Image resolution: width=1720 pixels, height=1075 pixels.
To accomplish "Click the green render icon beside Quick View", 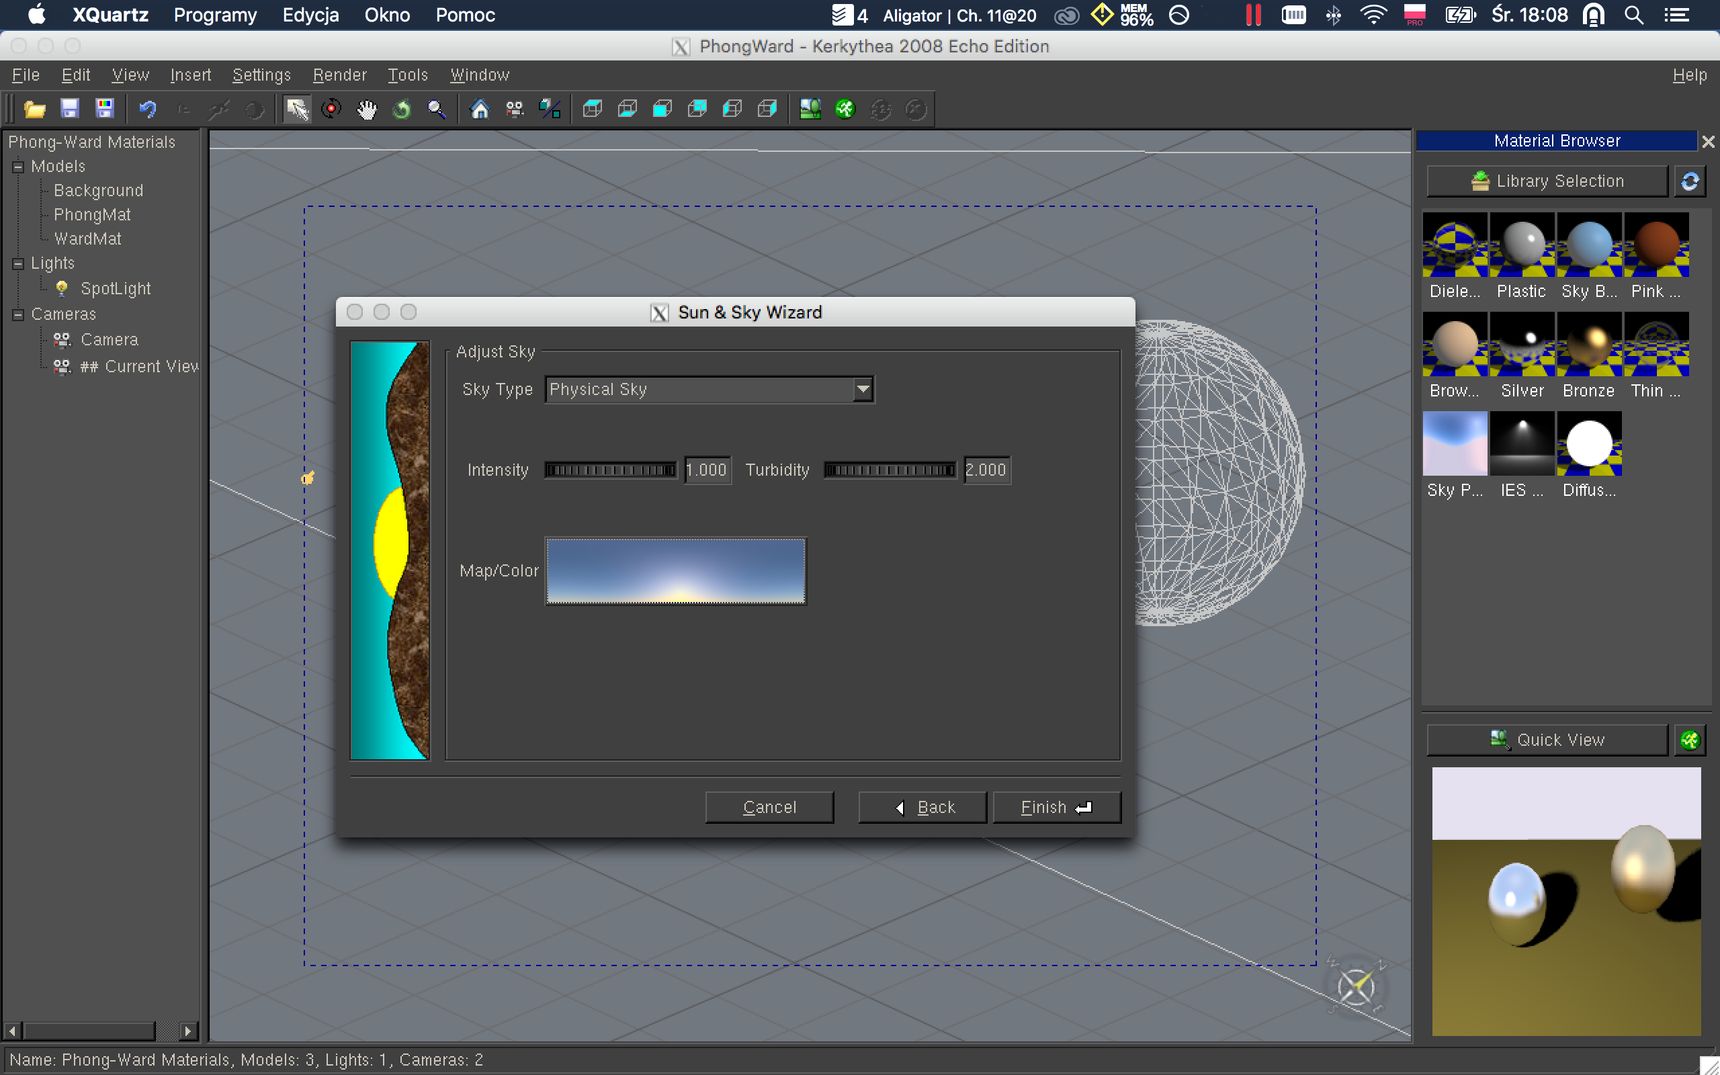I will (1690, 740).
